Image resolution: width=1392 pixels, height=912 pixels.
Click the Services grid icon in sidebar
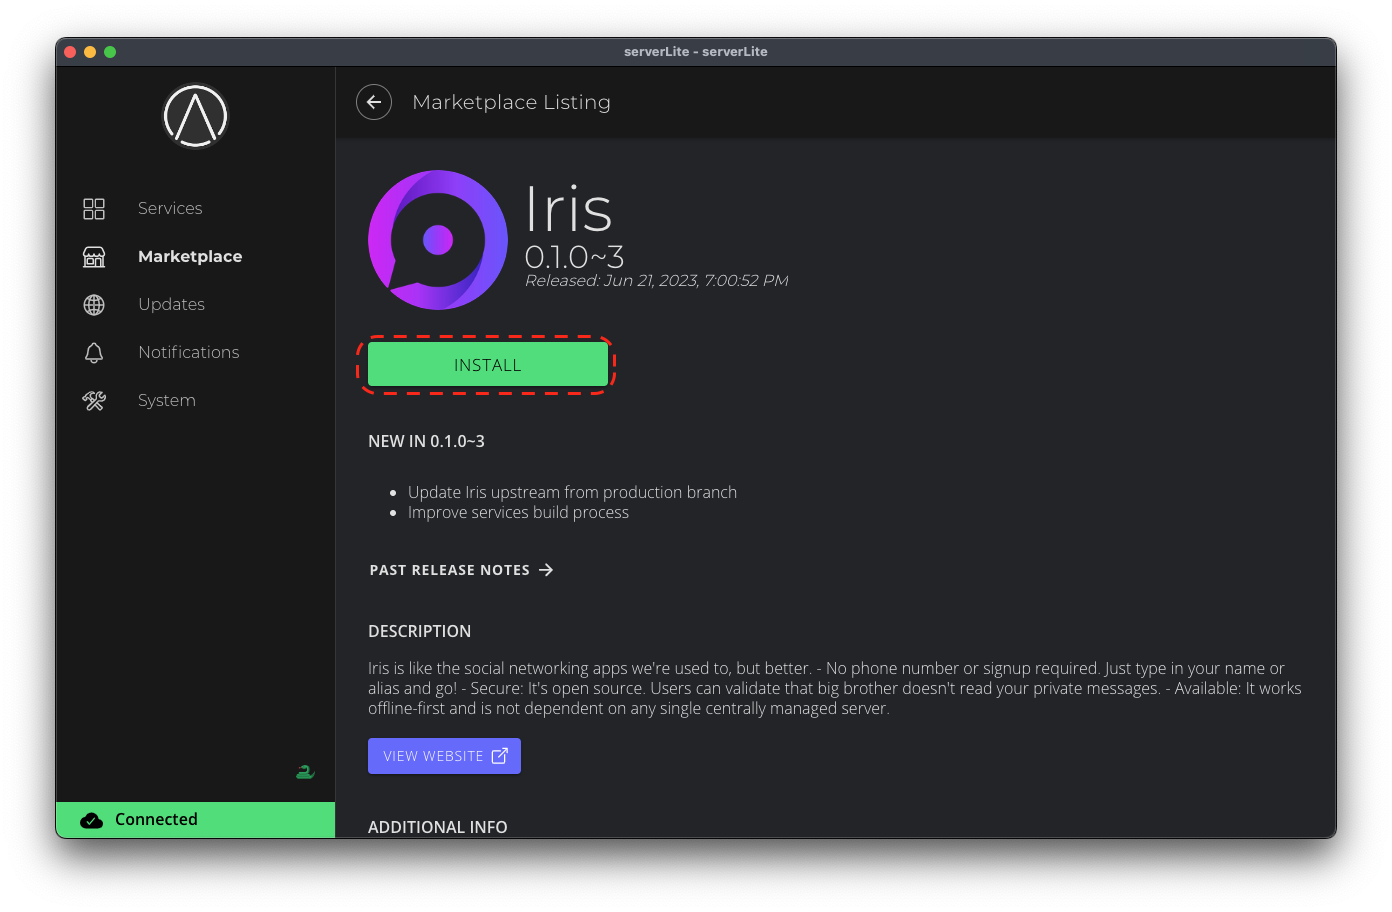[x=94, y=208]
